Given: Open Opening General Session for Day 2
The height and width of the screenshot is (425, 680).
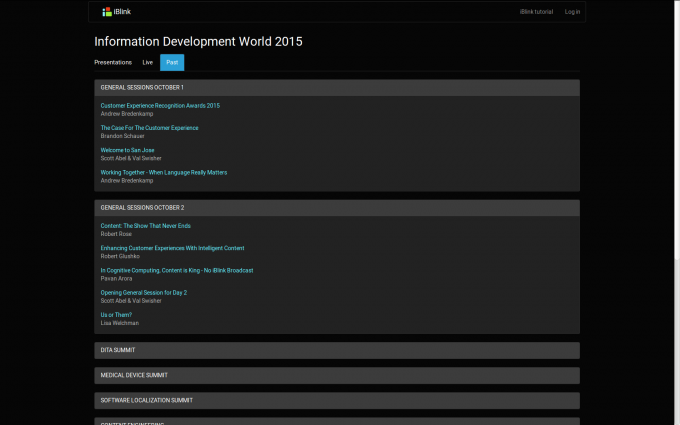Looking at the screenshot, I should (x=144, y=293).
